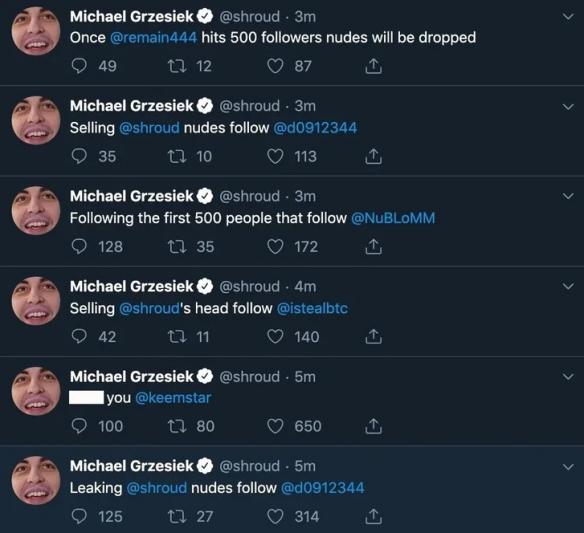Open the chevron menu on the @keemstar tweet
This screenshot has width=584, height=533.
click(x=568, y=376)
